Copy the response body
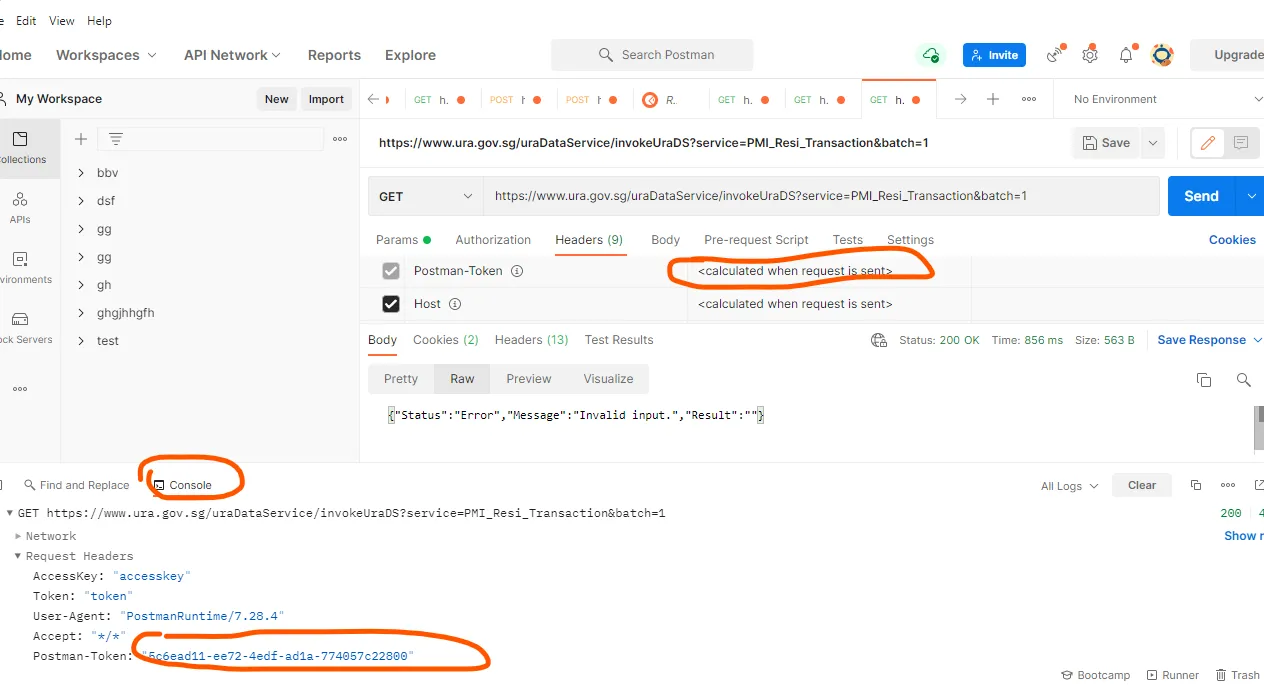 coord(1204,380)
